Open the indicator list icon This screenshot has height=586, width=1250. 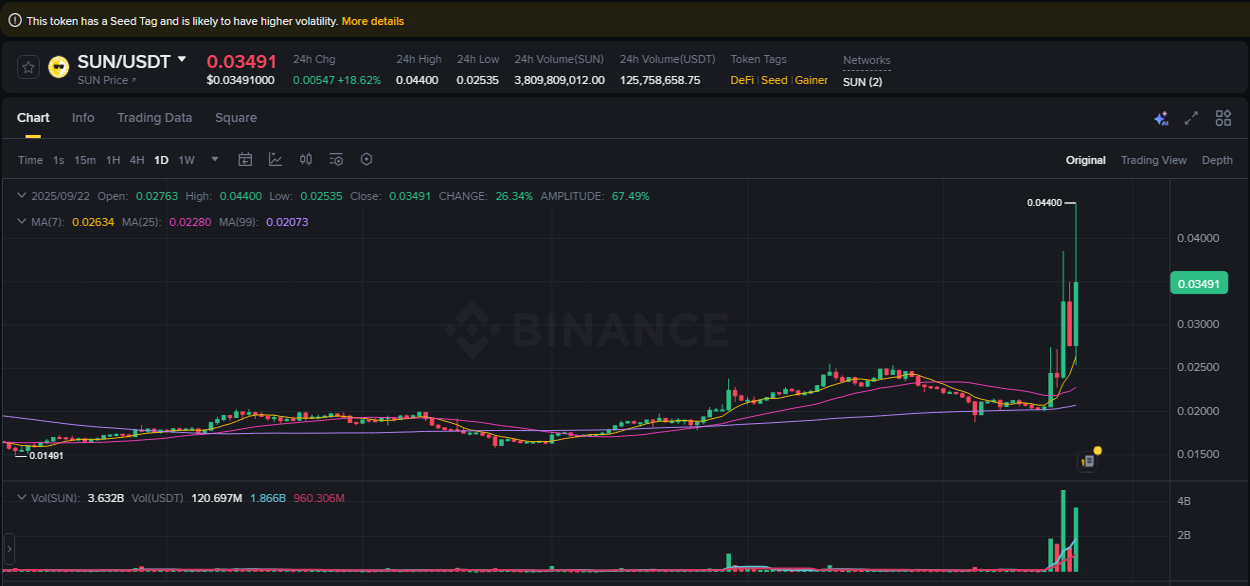click(x=335, y=159)
